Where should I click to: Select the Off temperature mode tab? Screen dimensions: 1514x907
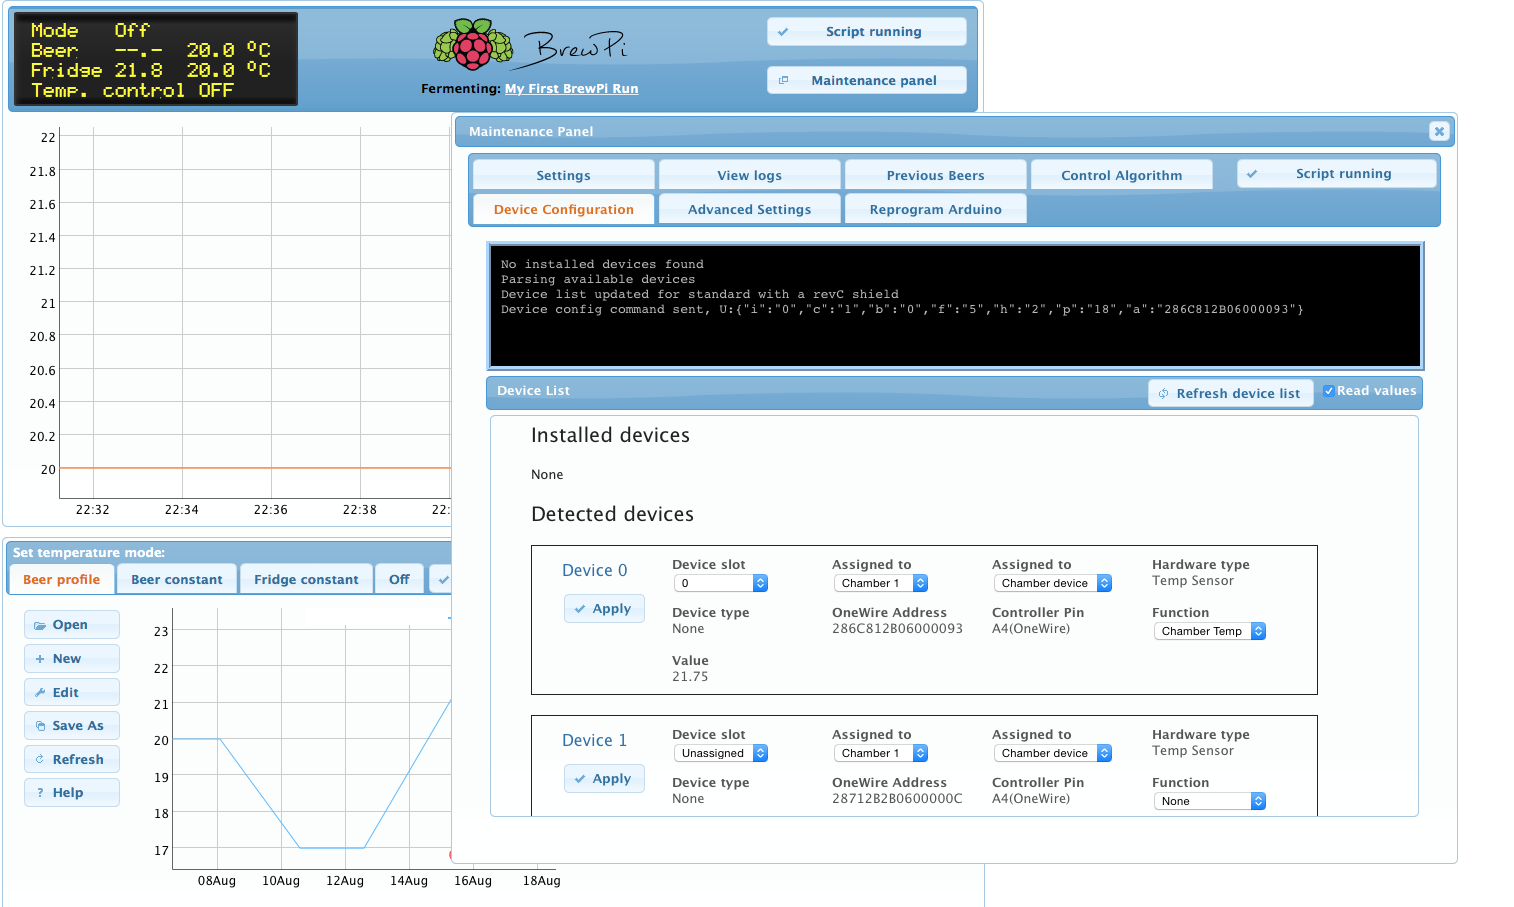[x=399, y=579]
